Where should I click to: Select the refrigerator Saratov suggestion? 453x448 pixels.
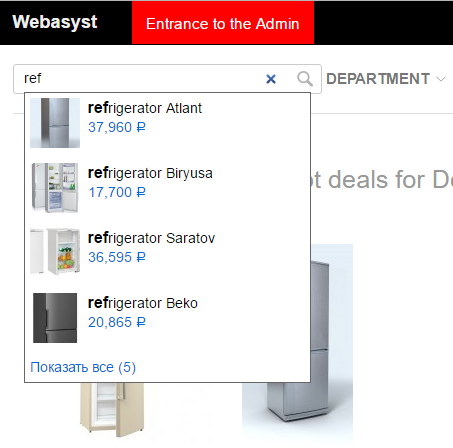(x=167, y=252)
